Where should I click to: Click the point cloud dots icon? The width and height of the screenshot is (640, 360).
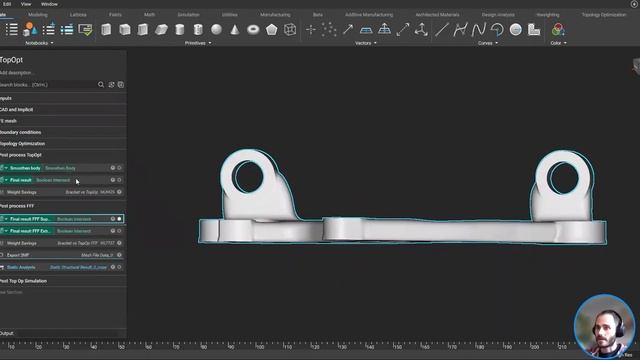[329, 29]
